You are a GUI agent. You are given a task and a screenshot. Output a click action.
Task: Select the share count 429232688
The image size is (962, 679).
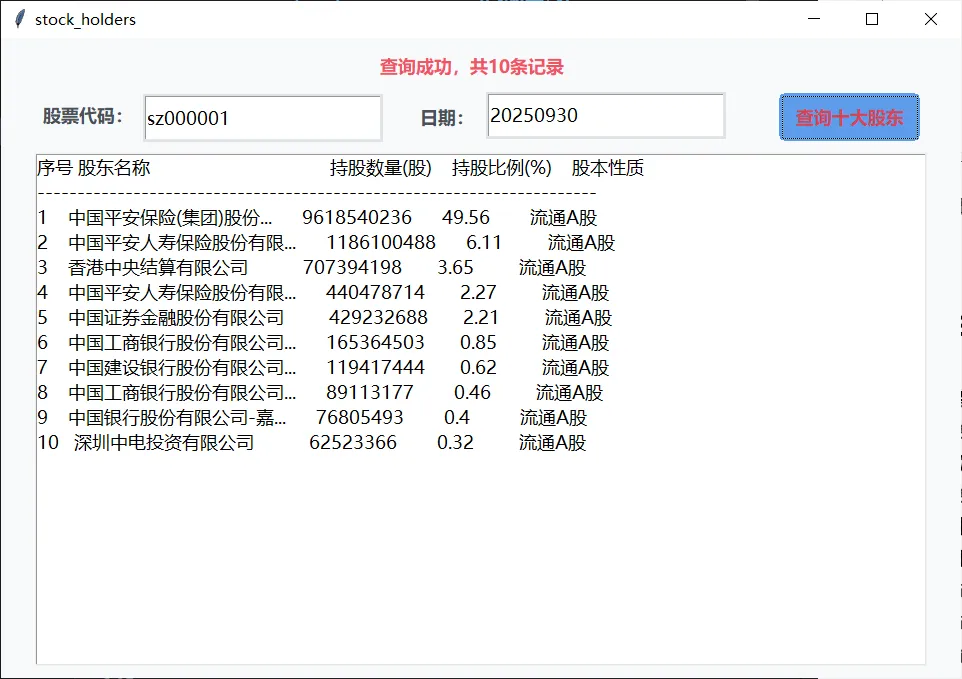tap(379, 318)
